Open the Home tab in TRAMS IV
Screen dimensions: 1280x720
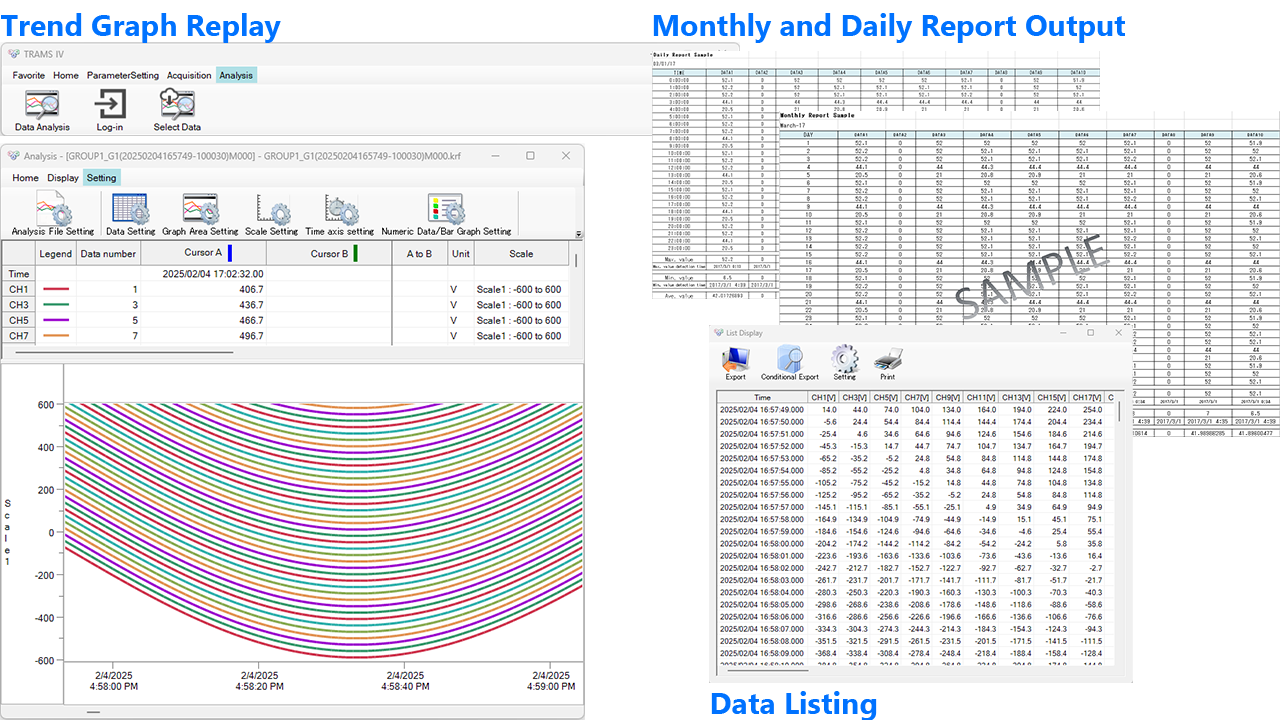tap(66, 75)
